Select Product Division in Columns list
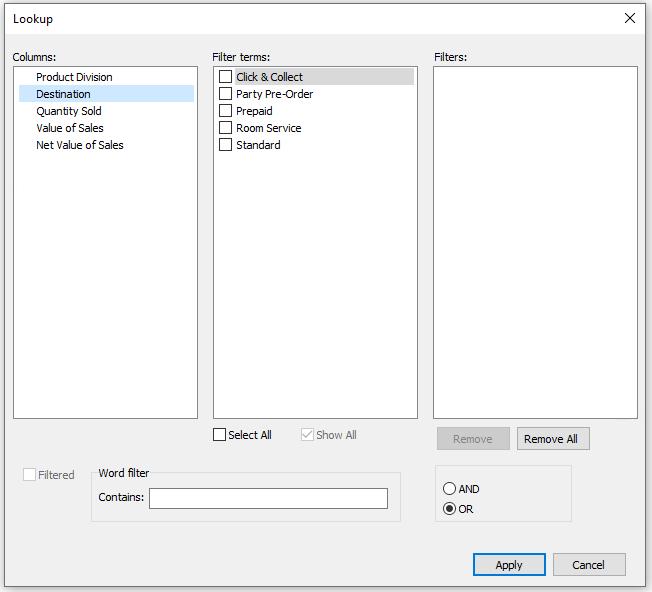Screen dimensions: 652x592 [74, 77]
